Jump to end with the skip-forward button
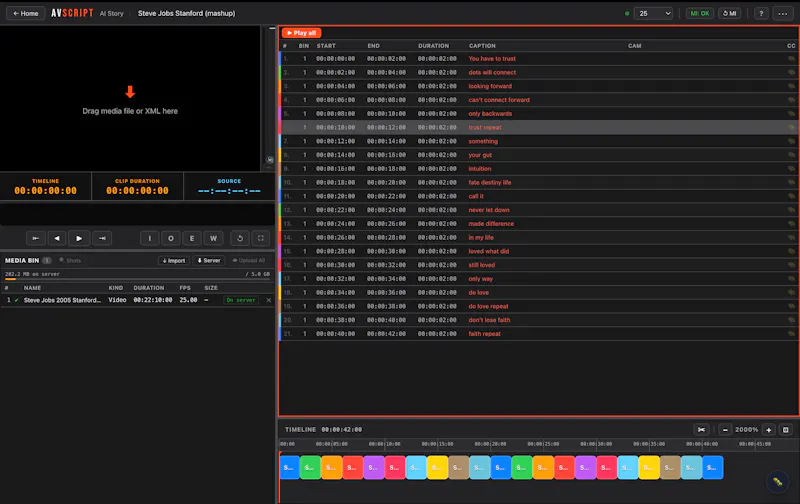Image resolution: width=800 pixels, height=504 pixels. coord(102,238)
